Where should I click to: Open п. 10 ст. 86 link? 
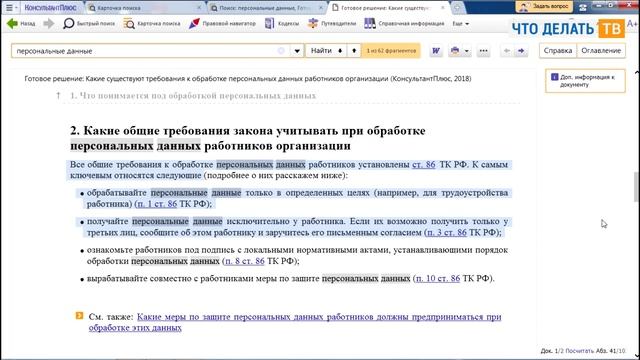(x=438, y=278)
